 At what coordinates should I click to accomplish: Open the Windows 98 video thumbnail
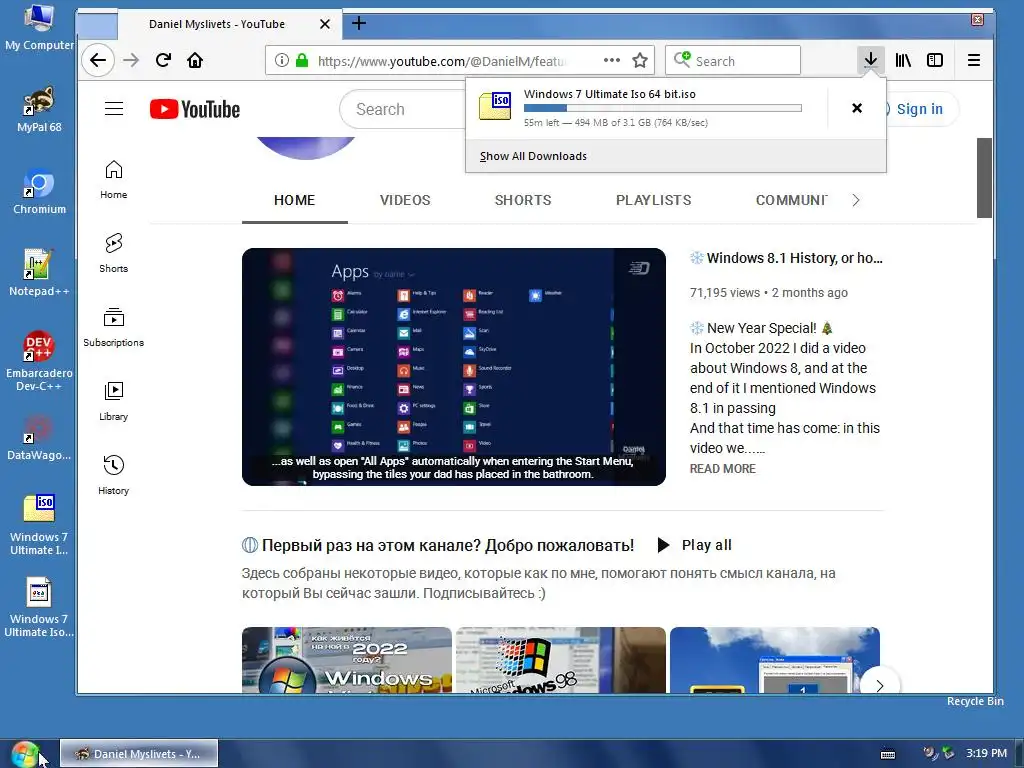click(561, 660)
